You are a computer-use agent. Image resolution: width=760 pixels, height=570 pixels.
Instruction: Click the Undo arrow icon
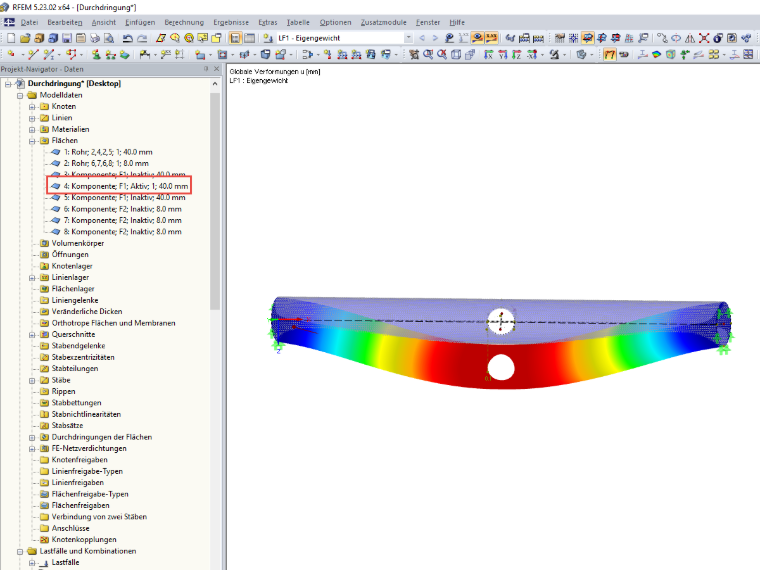tap(127, 38)
